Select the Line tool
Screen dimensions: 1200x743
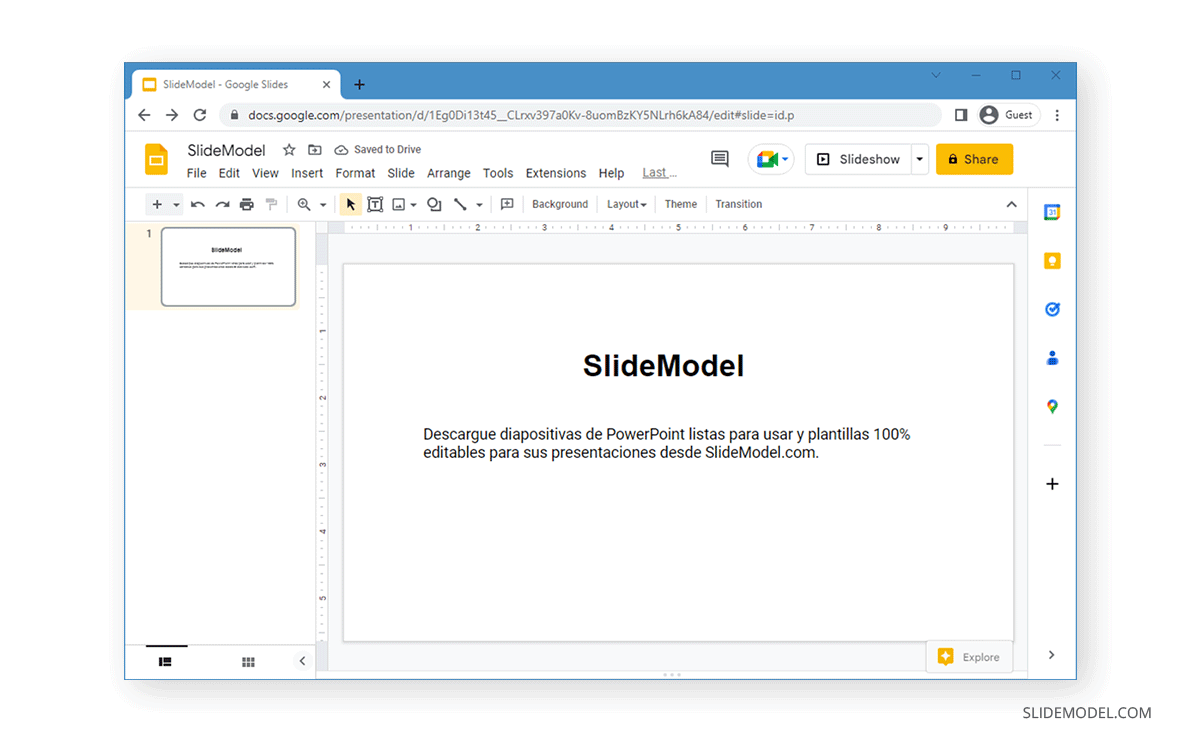click(x=460, y=204)
